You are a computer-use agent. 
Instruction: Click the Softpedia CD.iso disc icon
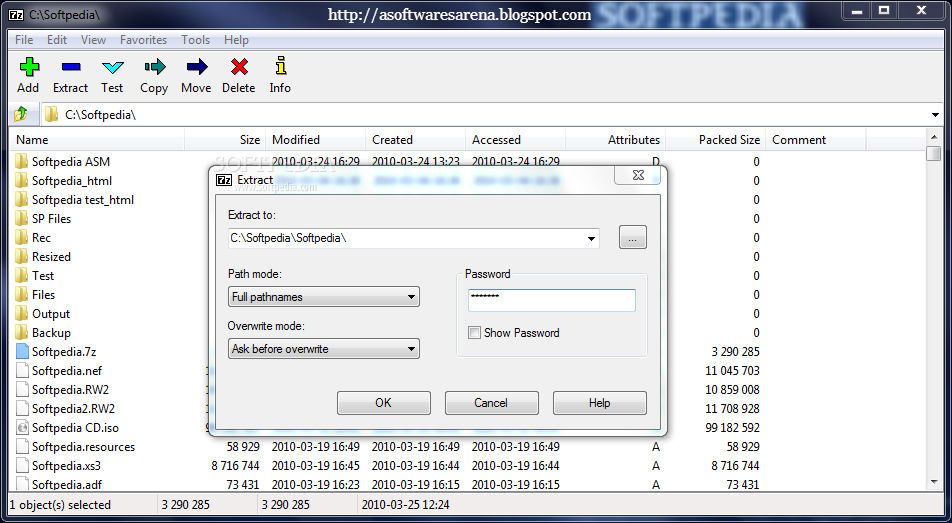[22, 428]
